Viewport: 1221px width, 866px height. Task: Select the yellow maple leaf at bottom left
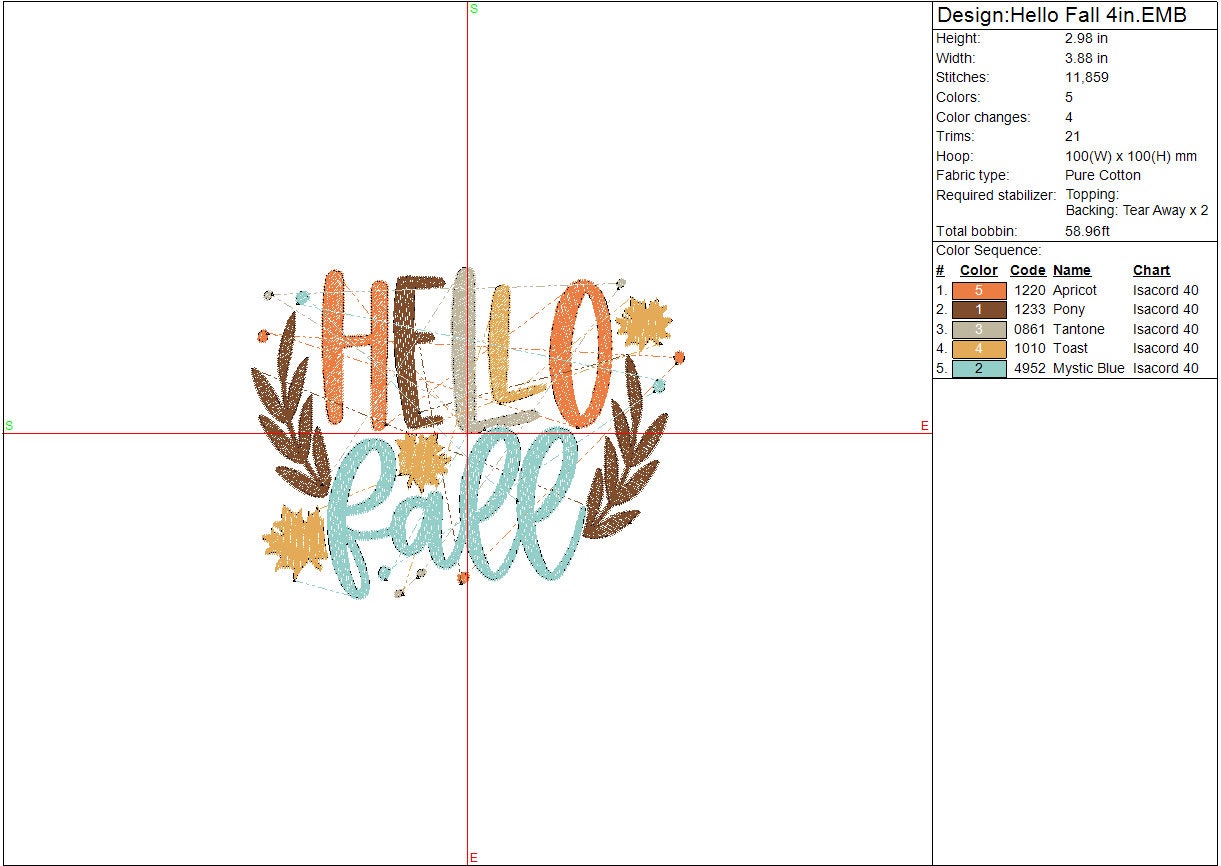click(x=294, y=540)
